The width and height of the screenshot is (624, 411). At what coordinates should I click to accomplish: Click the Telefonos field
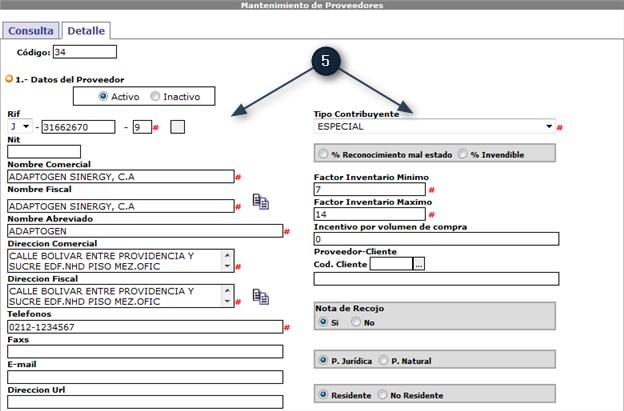coord(145,327)
